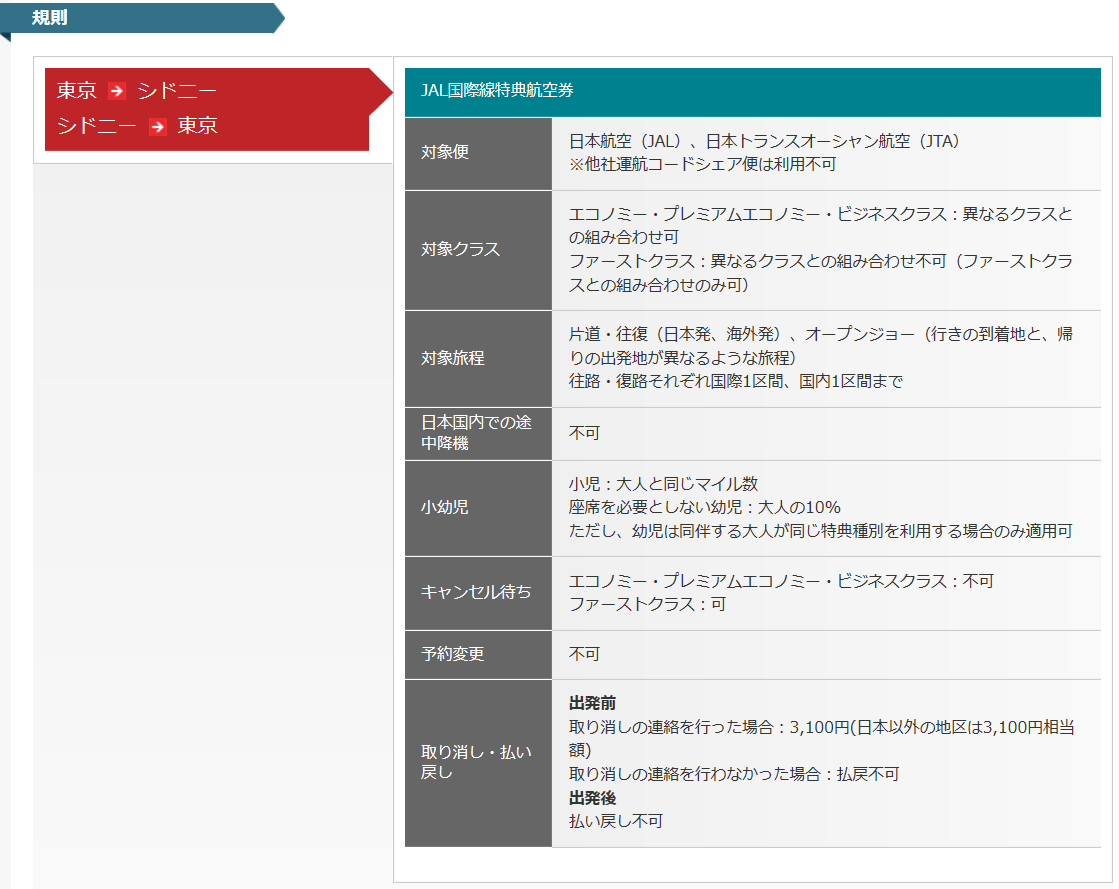Screen dimensions: 1119x889
Task: Click the 日本国内での途中降機 row label
Action: point(478,433)
